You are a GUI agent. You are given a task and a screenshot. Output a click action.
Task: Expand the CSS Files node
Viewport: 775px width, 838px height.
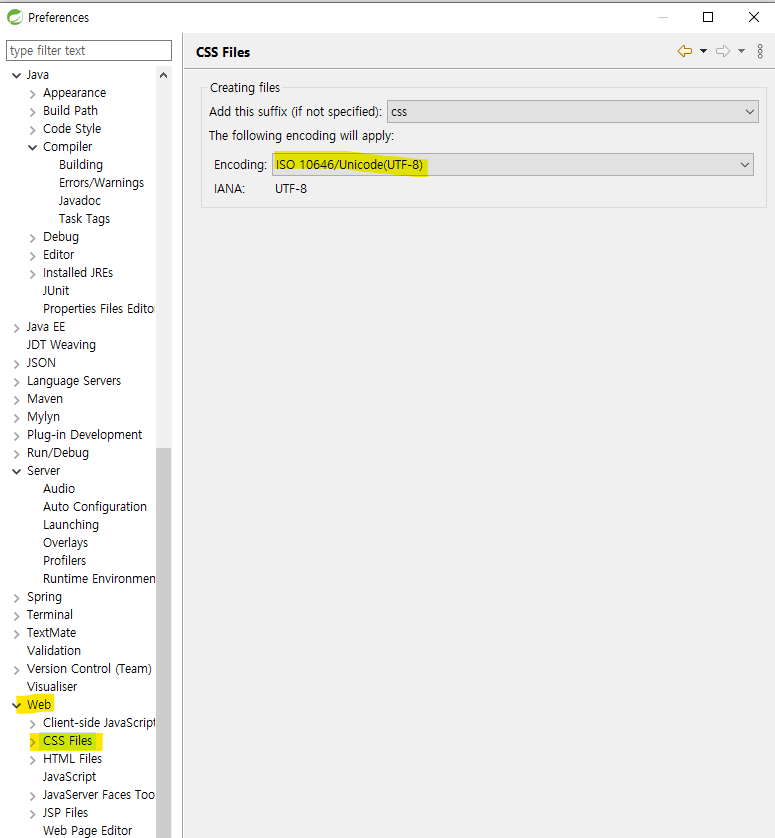(x=33, y=742)
